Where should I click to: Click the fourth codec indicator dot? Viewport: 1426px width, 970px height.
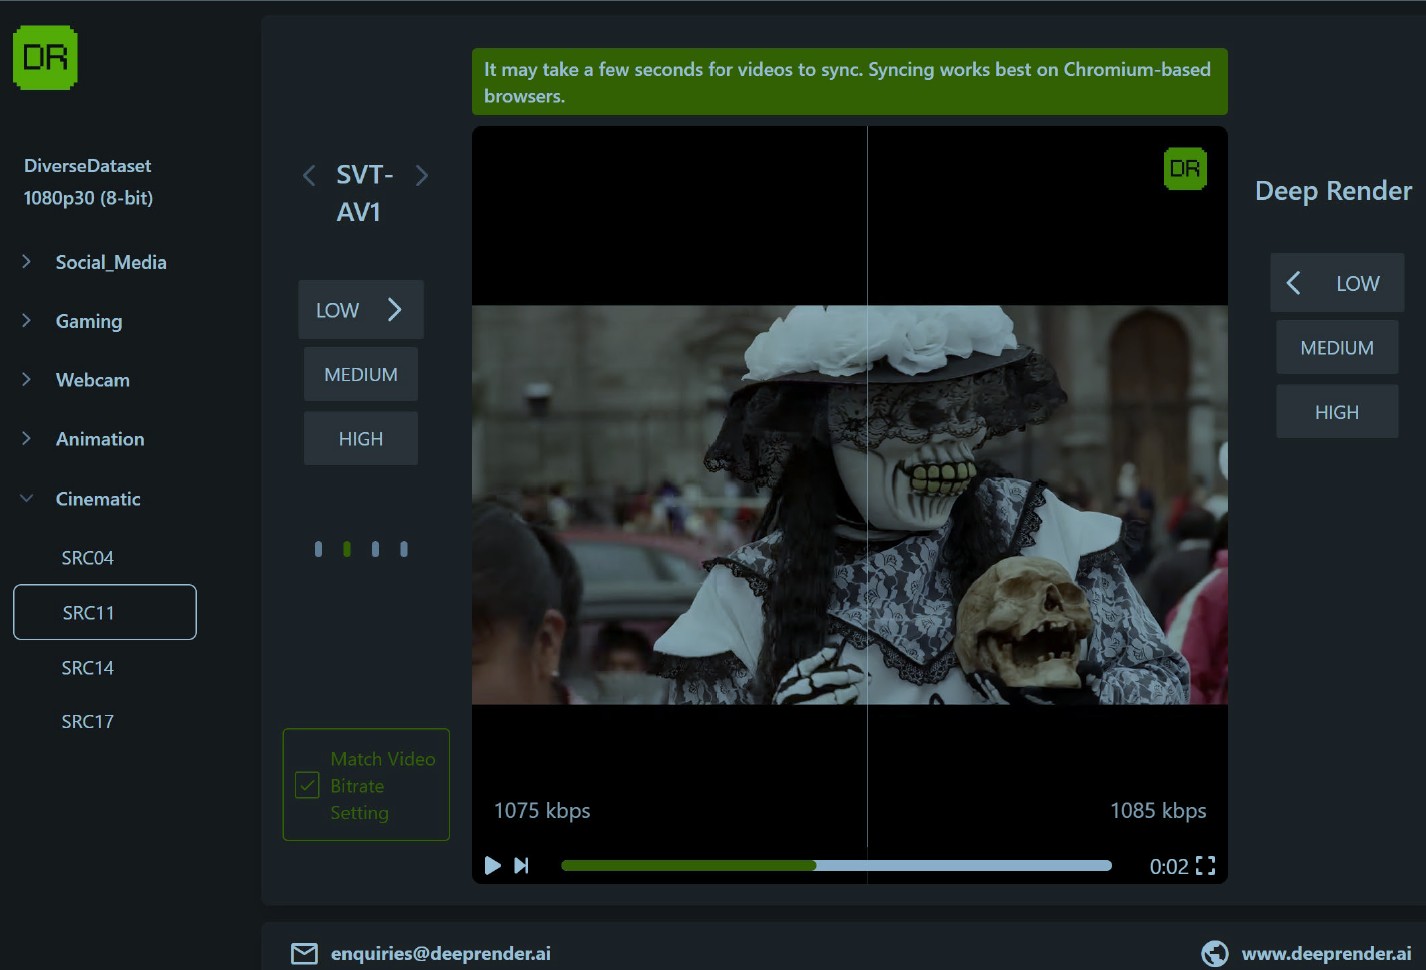coord(404,549)
